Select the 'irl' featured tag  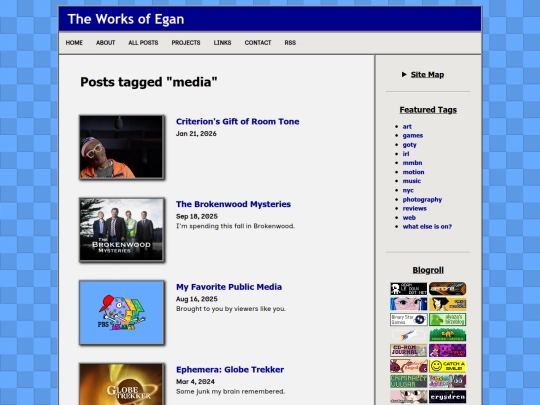(x=406, y=154)
